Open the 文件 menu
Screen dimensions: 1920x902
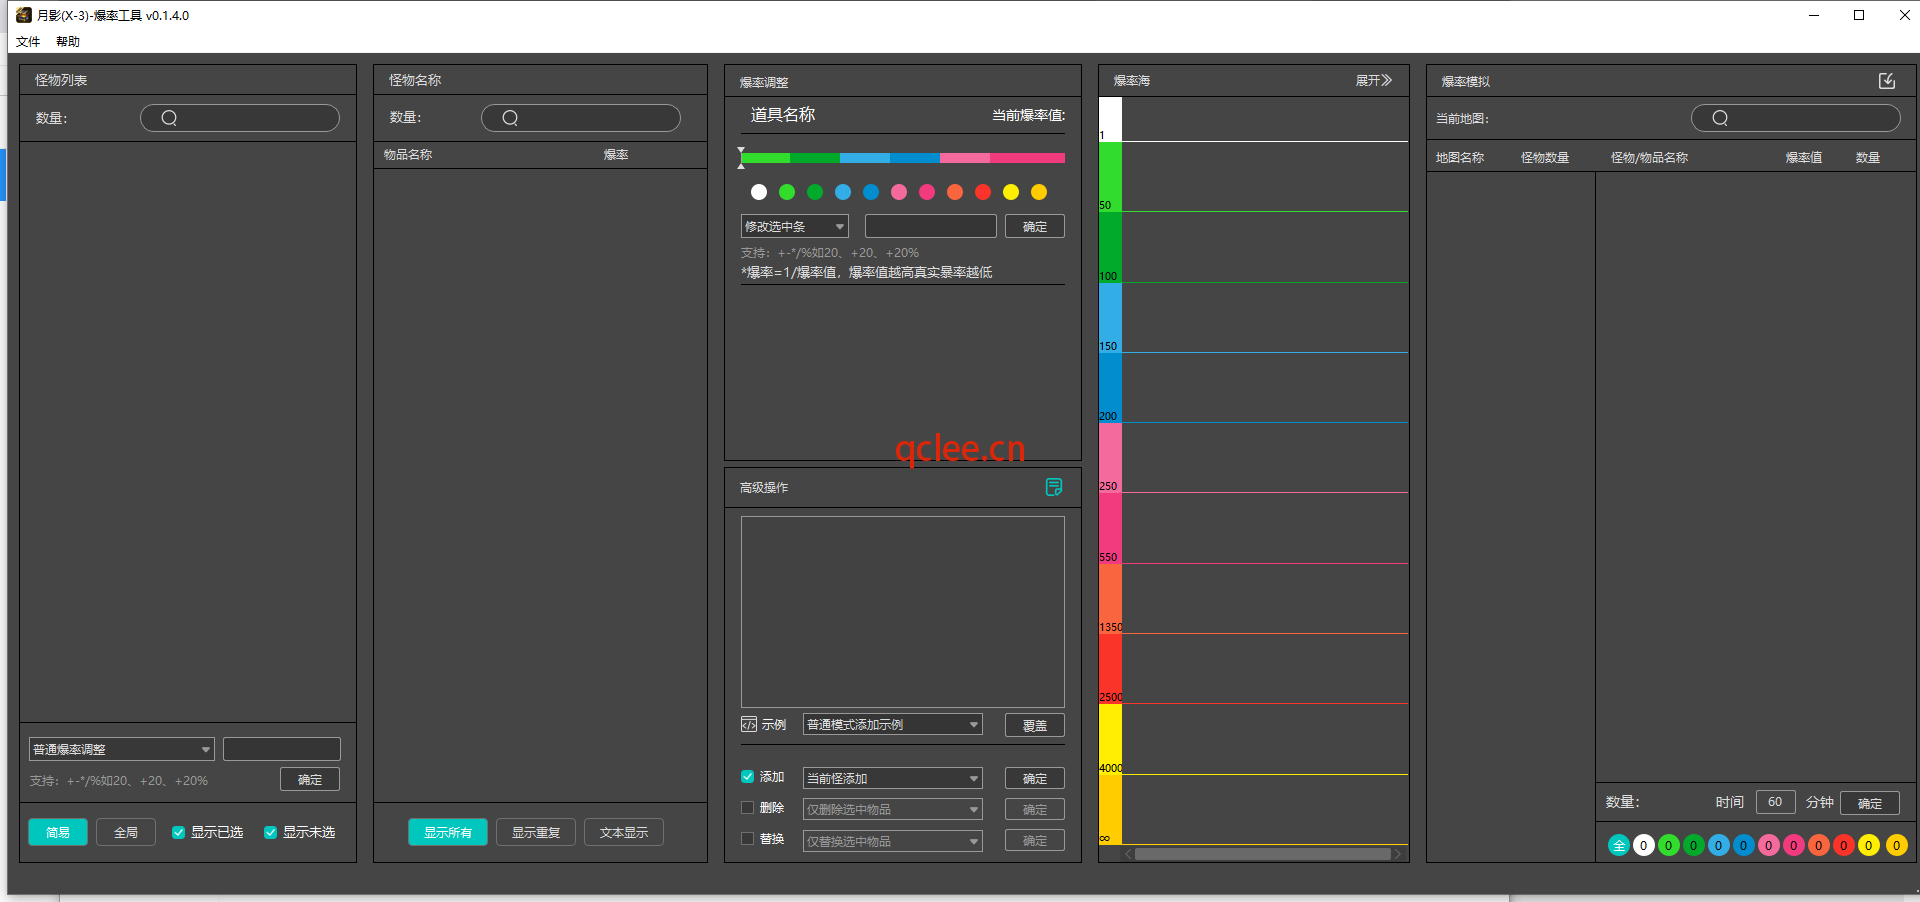28,41
